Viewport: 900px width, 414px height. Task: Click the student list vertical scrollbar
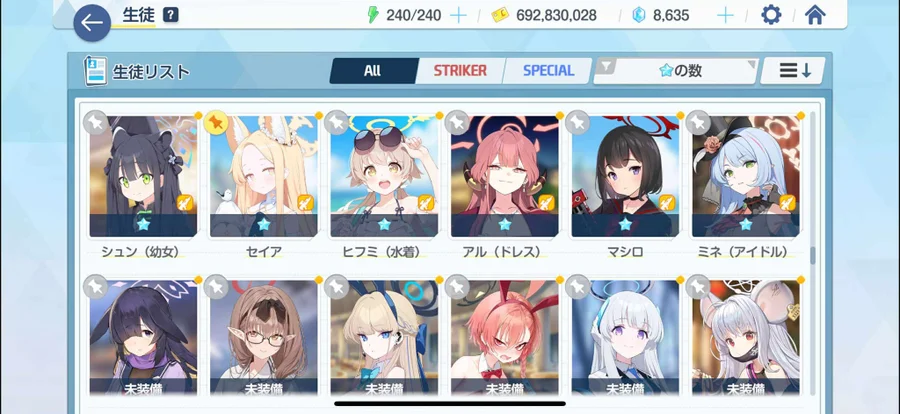pos(813,256)
